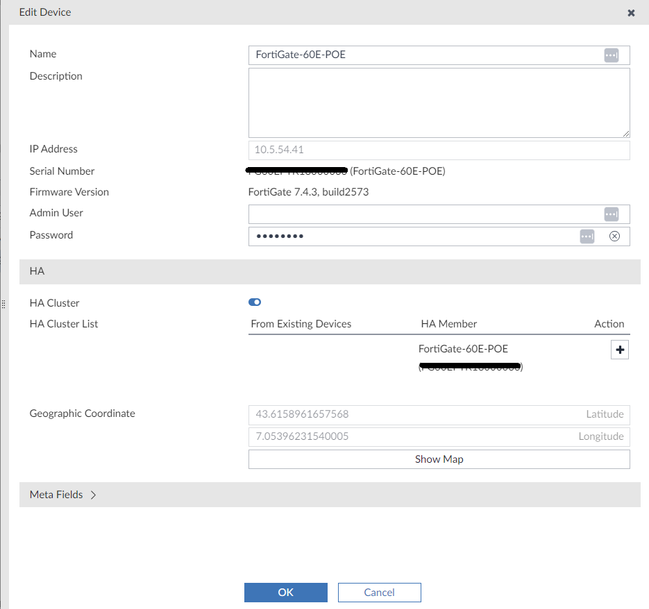Edit the Longitude coordinate field
The height and width of the screenshot is (609, 649).
pos(439,436)
